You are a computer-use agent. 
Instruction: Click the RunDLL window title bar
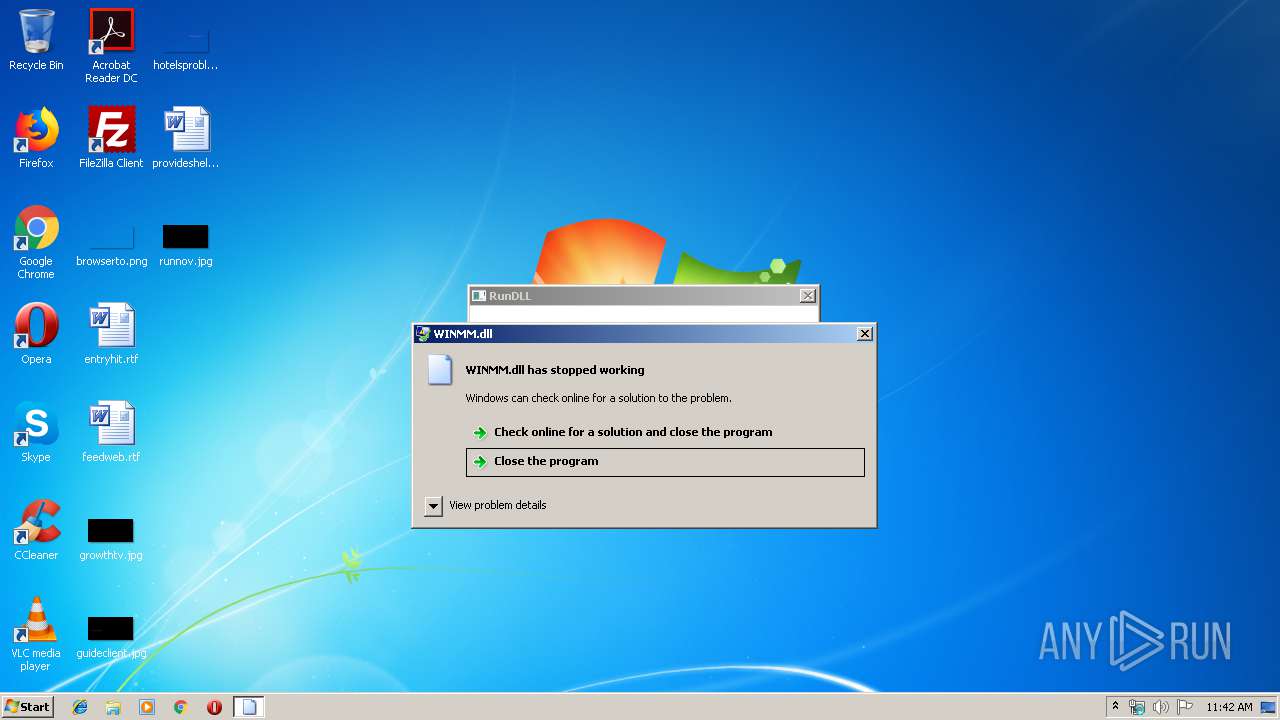point(643,295)
